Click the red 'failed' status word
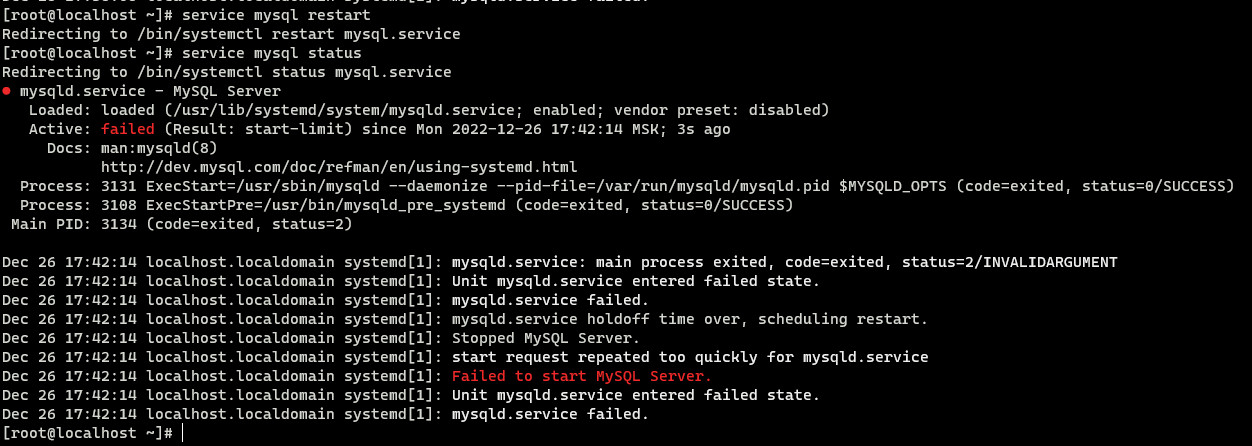The height and width of the screenshot is (446, 1252). [128, 129]
